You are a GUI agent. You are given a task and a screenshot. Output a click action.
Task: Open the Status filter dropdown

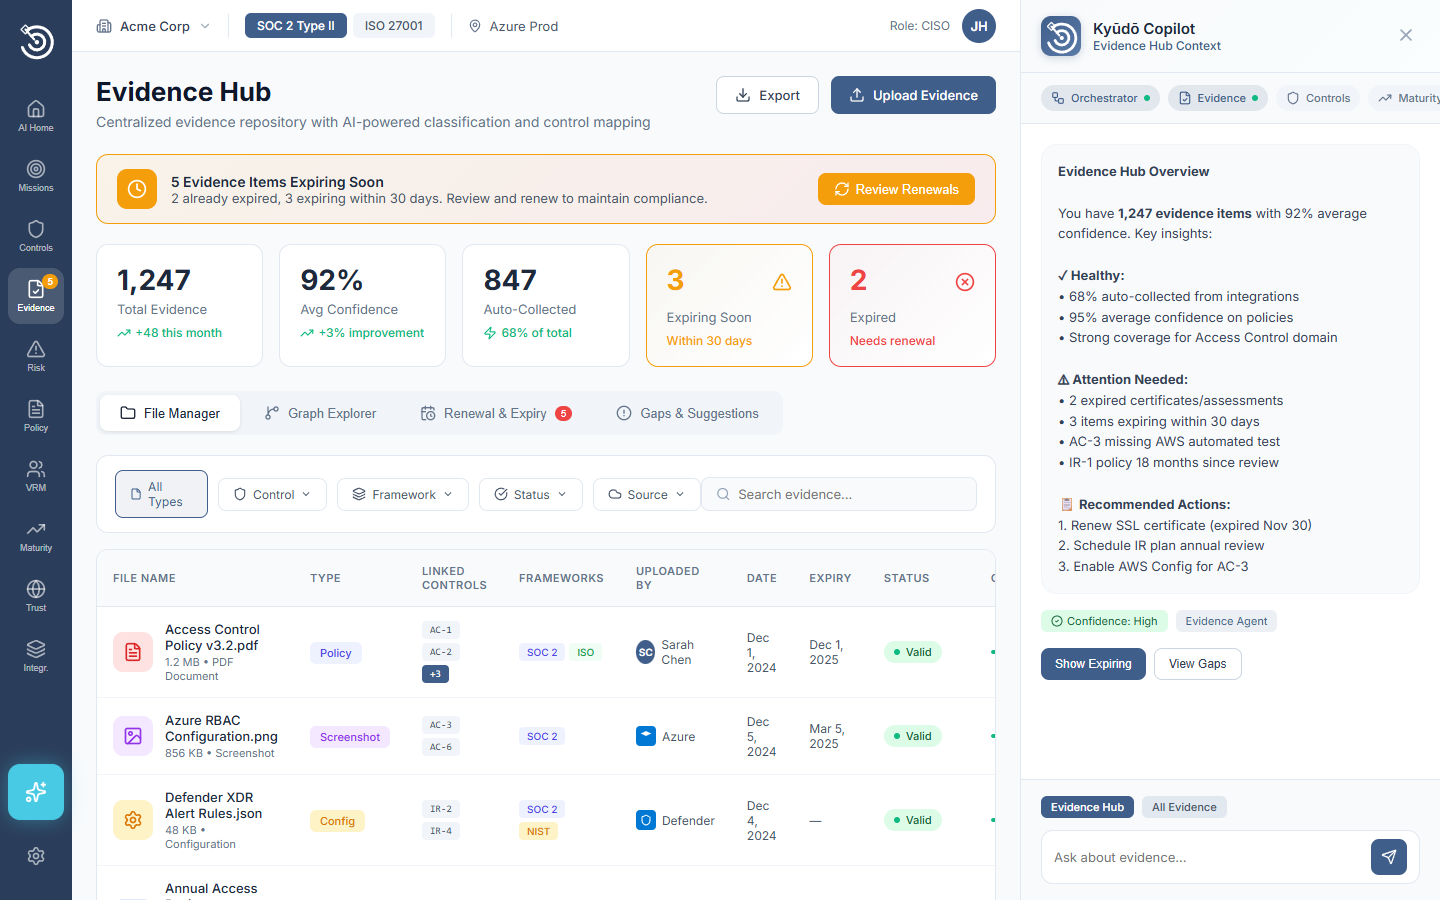coord(531,494)
